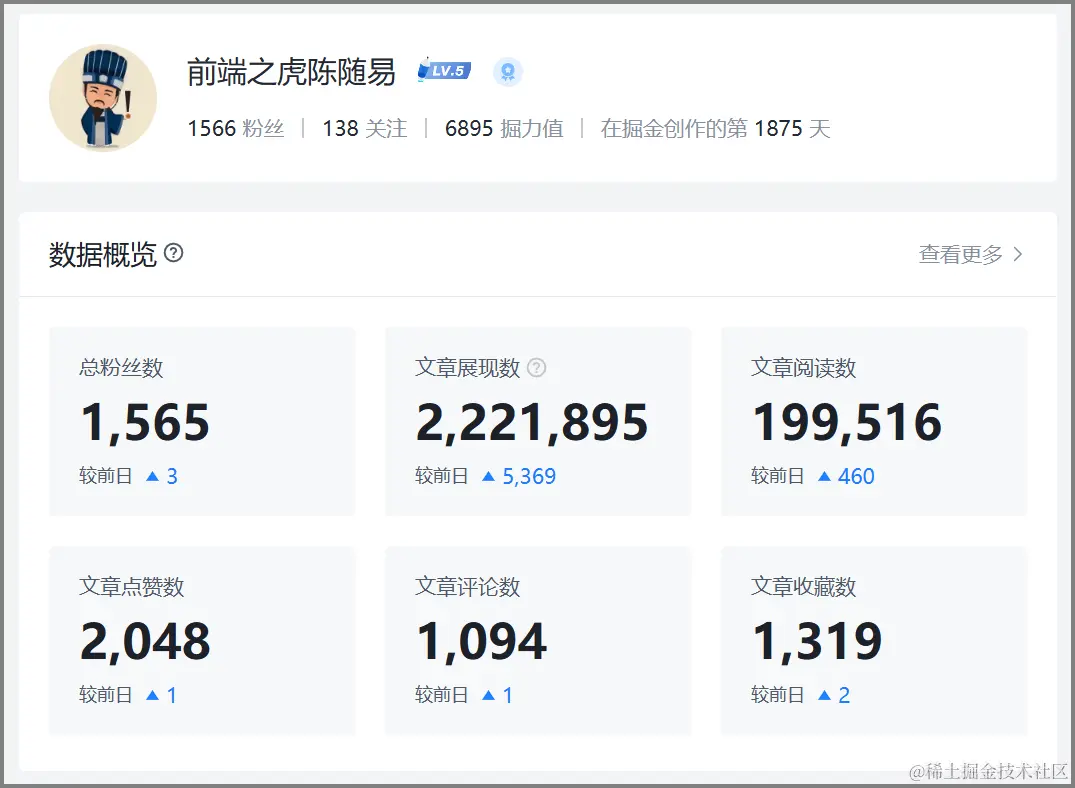Viewport: 1075px width, 788px height.
Task: Click the 460 daily increase value
Action: pyautogui.click(x=856, y=477)
